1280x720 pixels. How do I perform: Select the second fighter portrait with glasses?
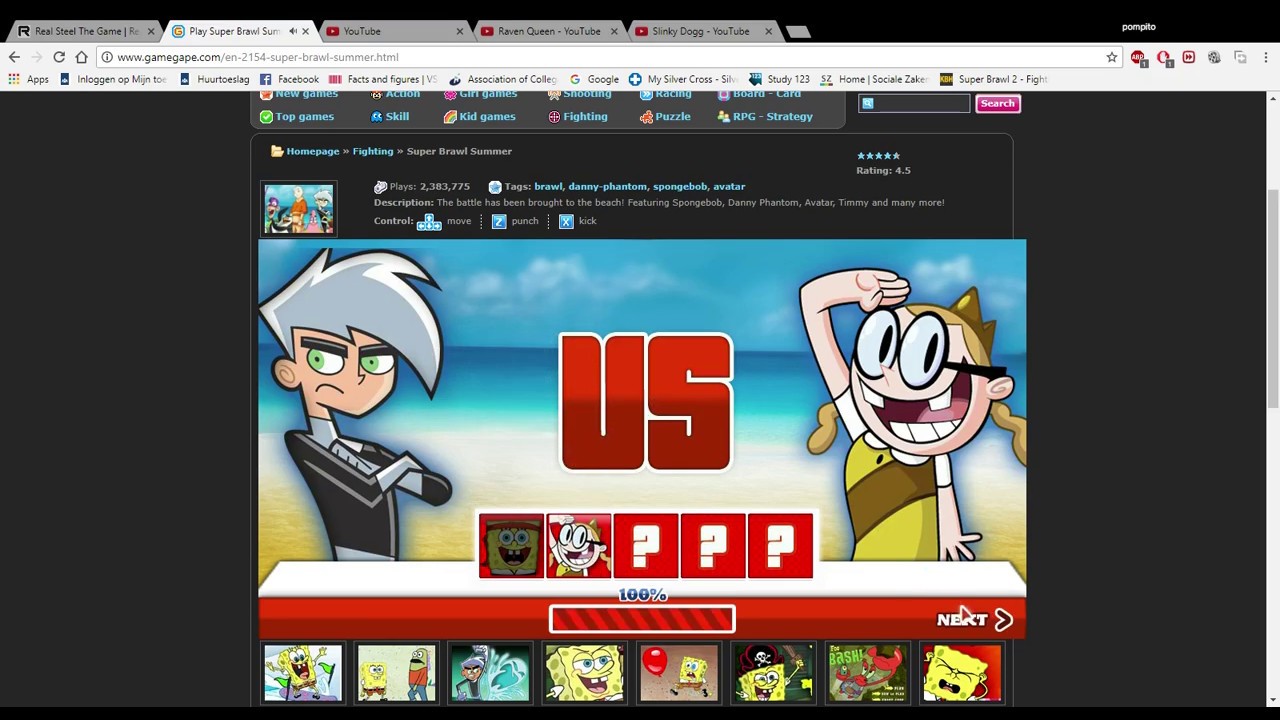point(579,546)
